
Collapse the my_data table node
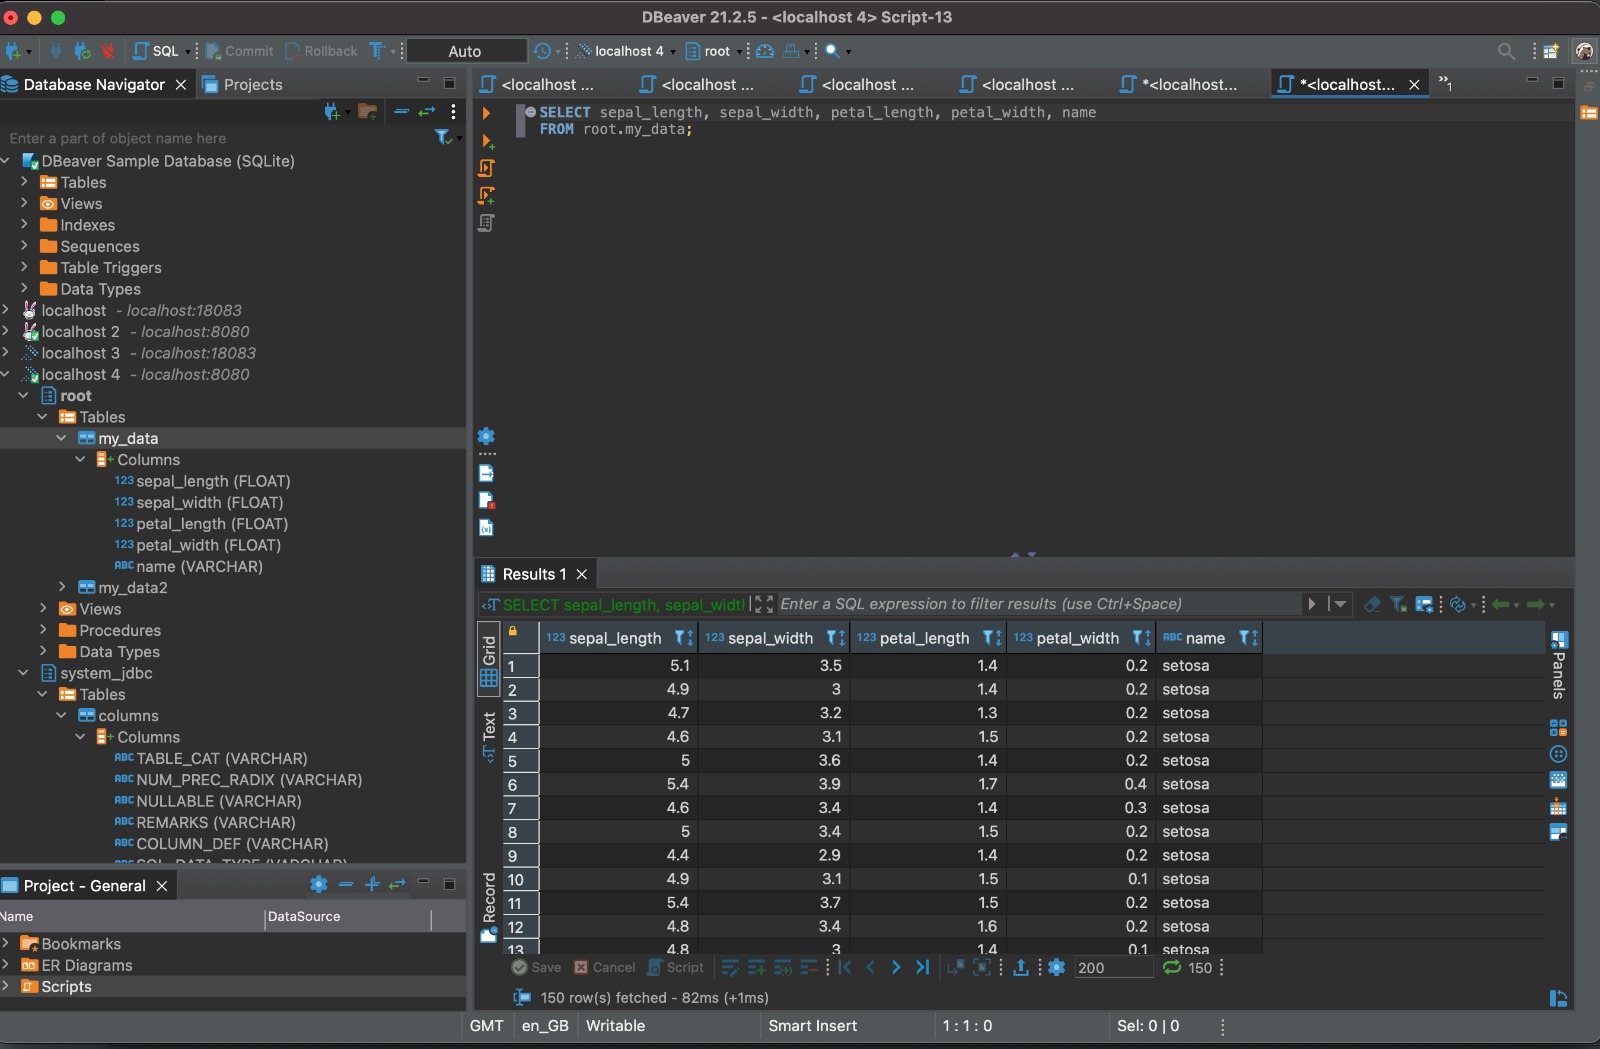(x=62, y=439)
